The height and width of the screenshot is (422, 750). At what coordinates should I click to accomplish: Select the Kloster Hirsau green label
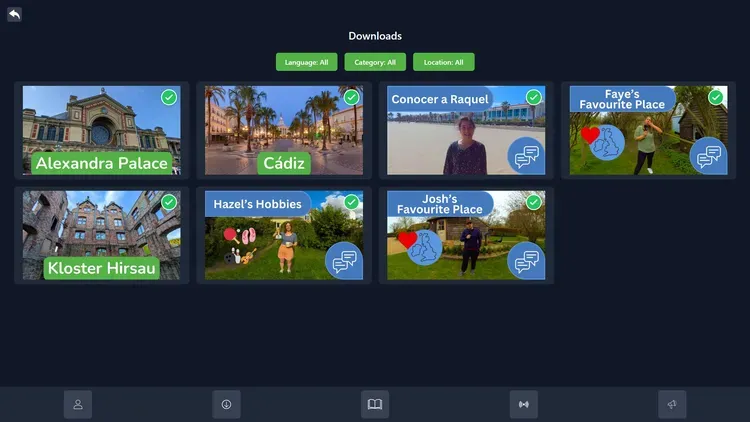coord(102,268)
